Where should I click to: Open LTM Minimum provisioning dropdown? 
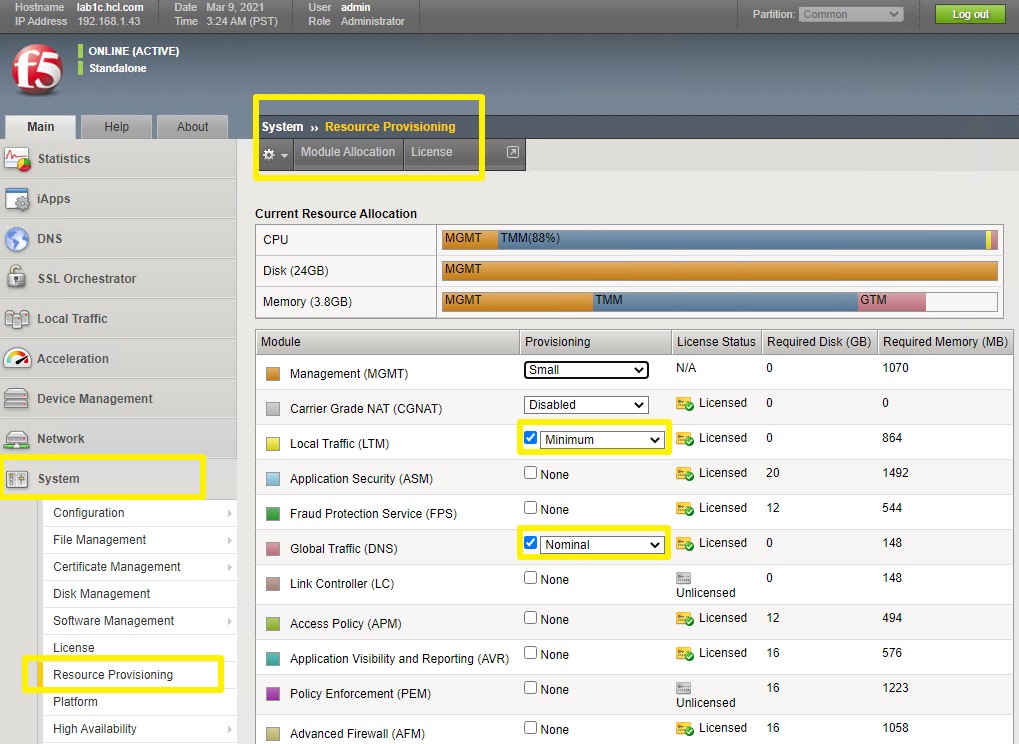click(x=602, y=440)
